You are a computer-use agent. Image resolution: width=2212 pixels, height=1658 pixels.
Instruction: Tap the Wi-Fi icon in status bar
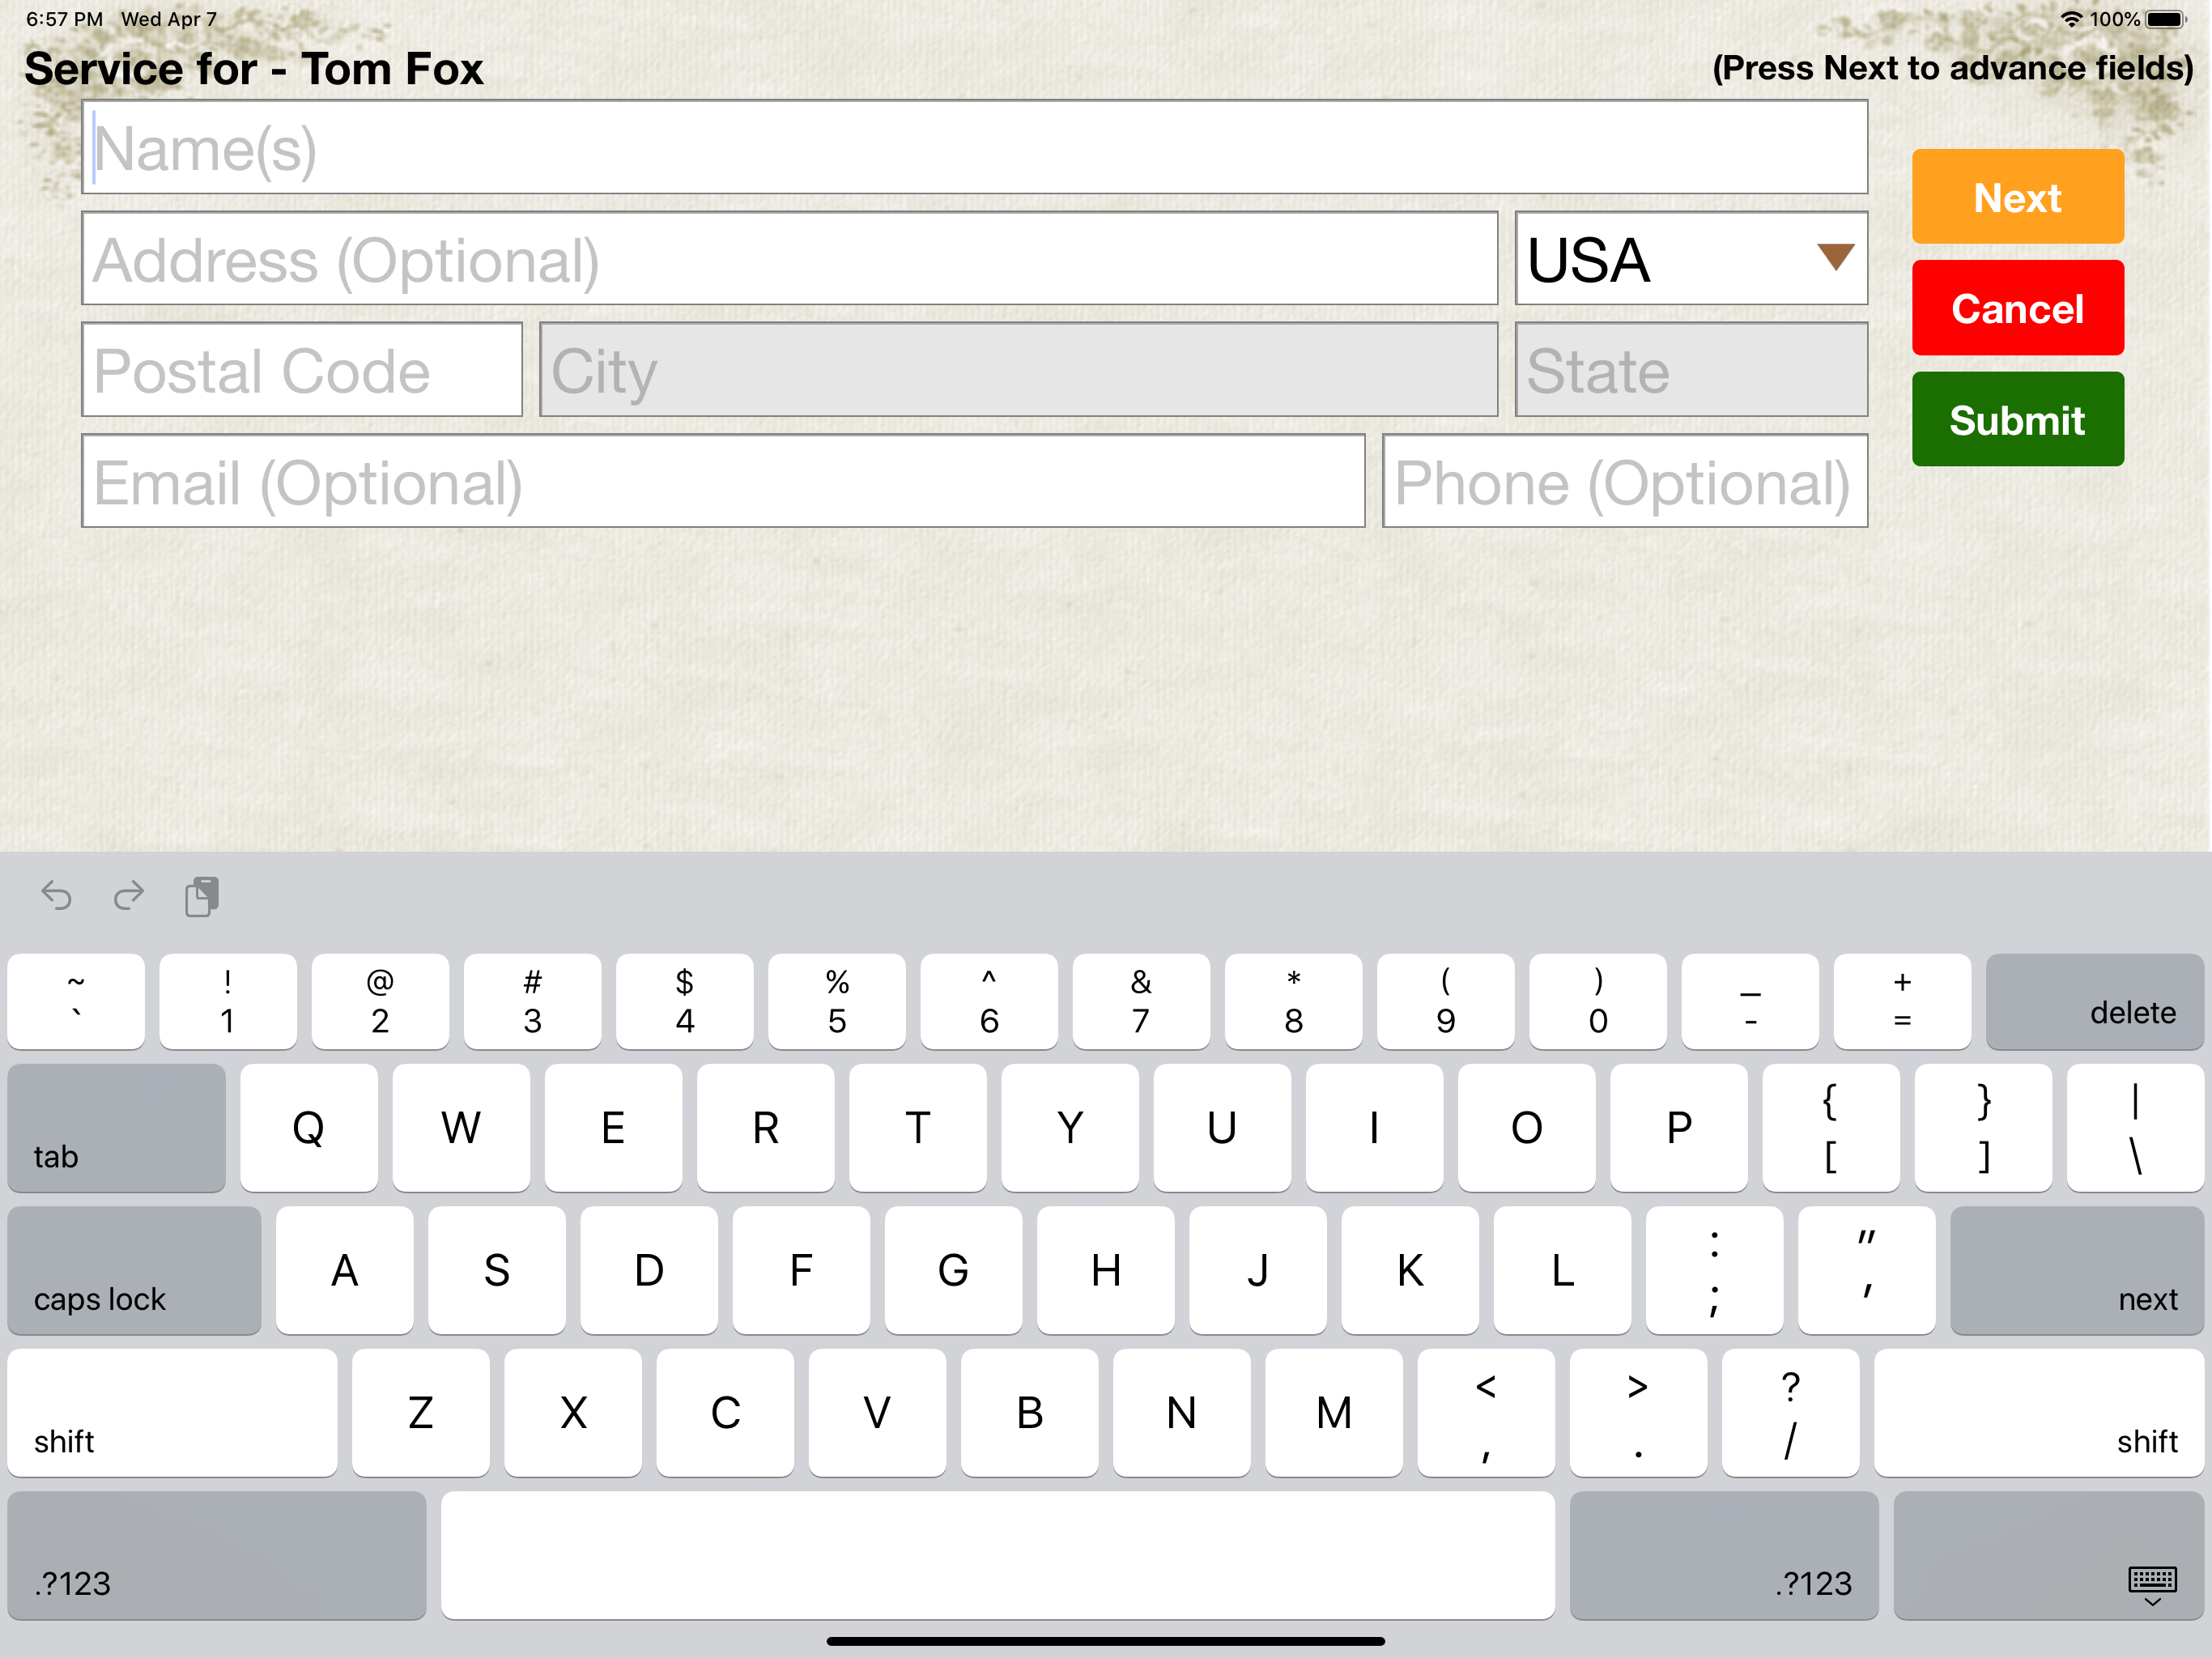(2071, 19)
